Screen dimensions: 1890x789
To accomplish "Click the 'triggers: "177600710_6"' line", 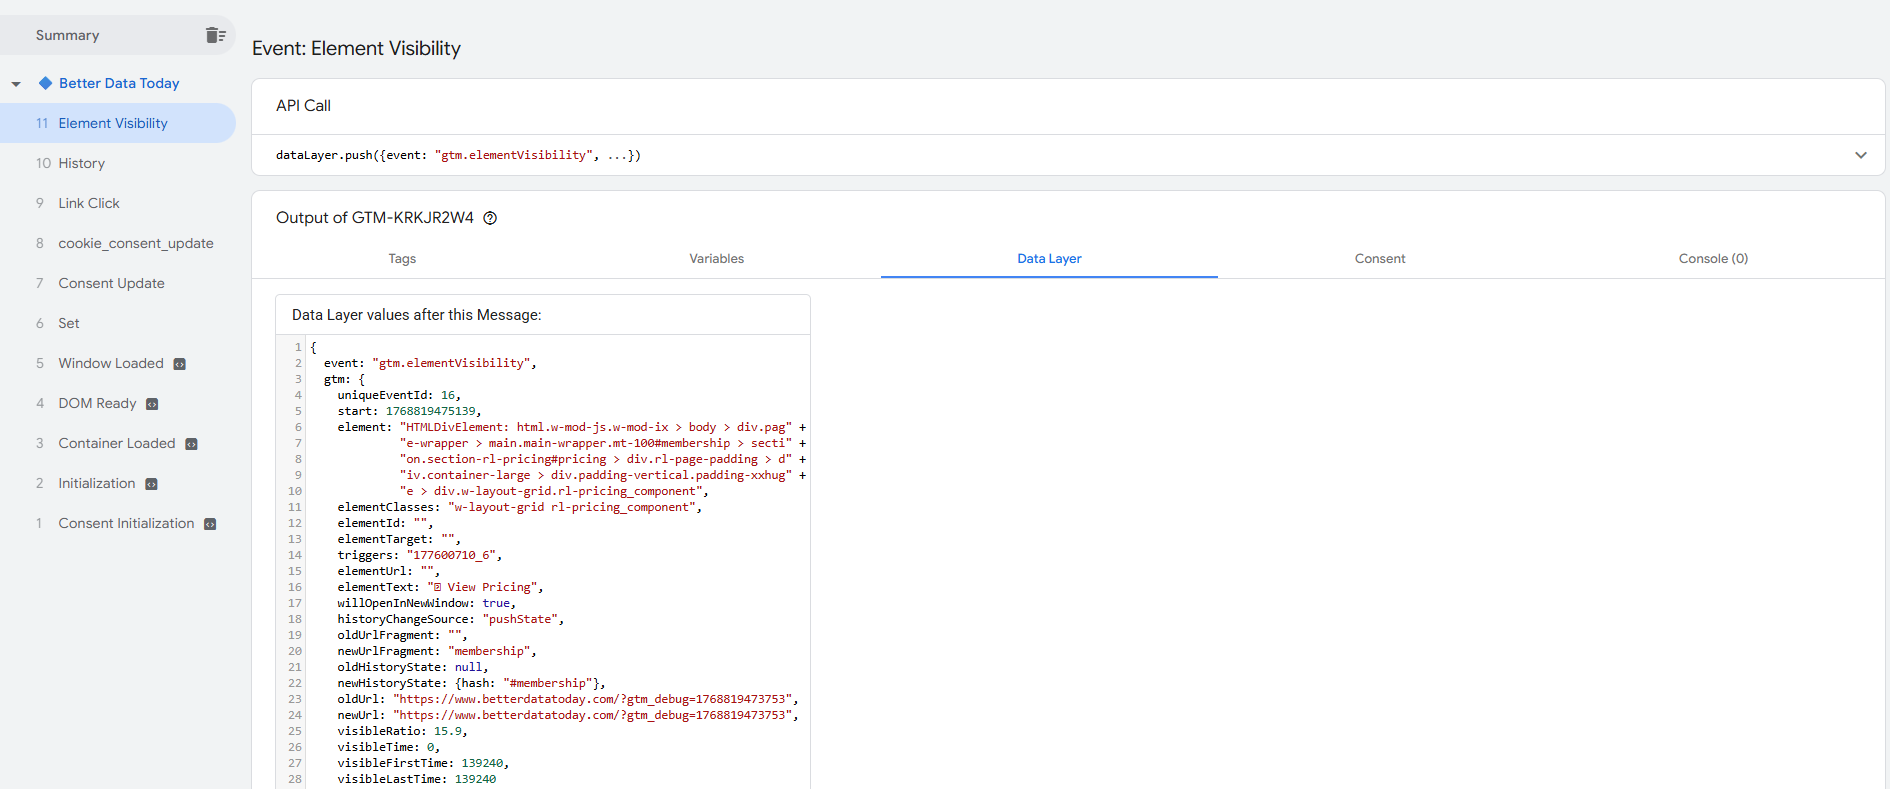I will click(x=420, y=555).
